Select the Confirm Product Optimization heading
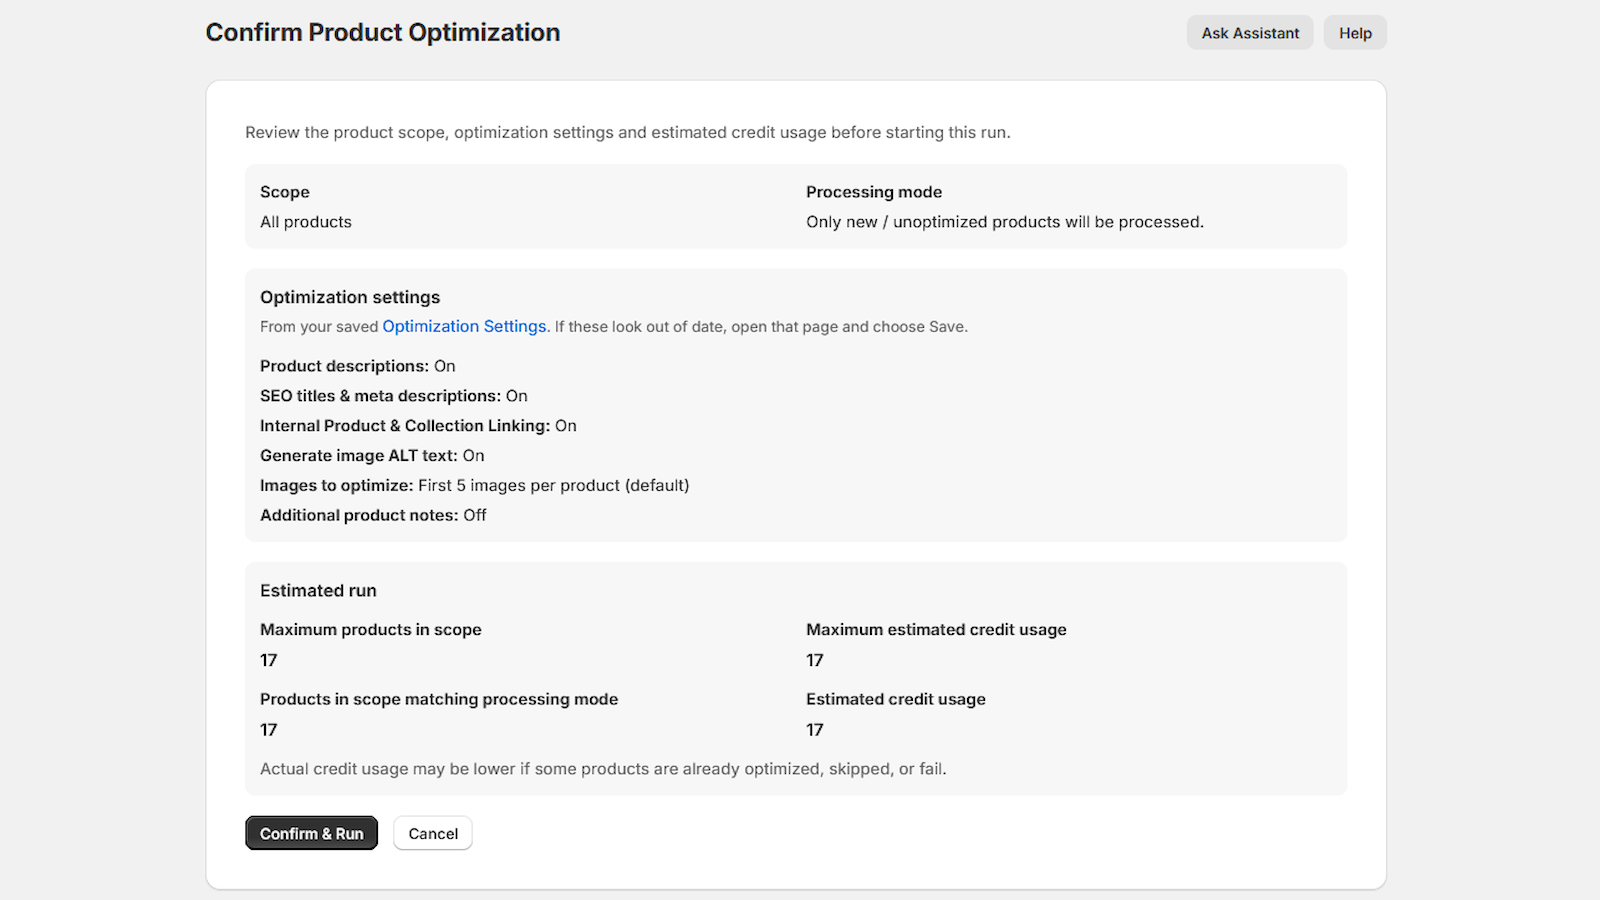This screenshot has height=900, width=1600. [x=383, y=32]
